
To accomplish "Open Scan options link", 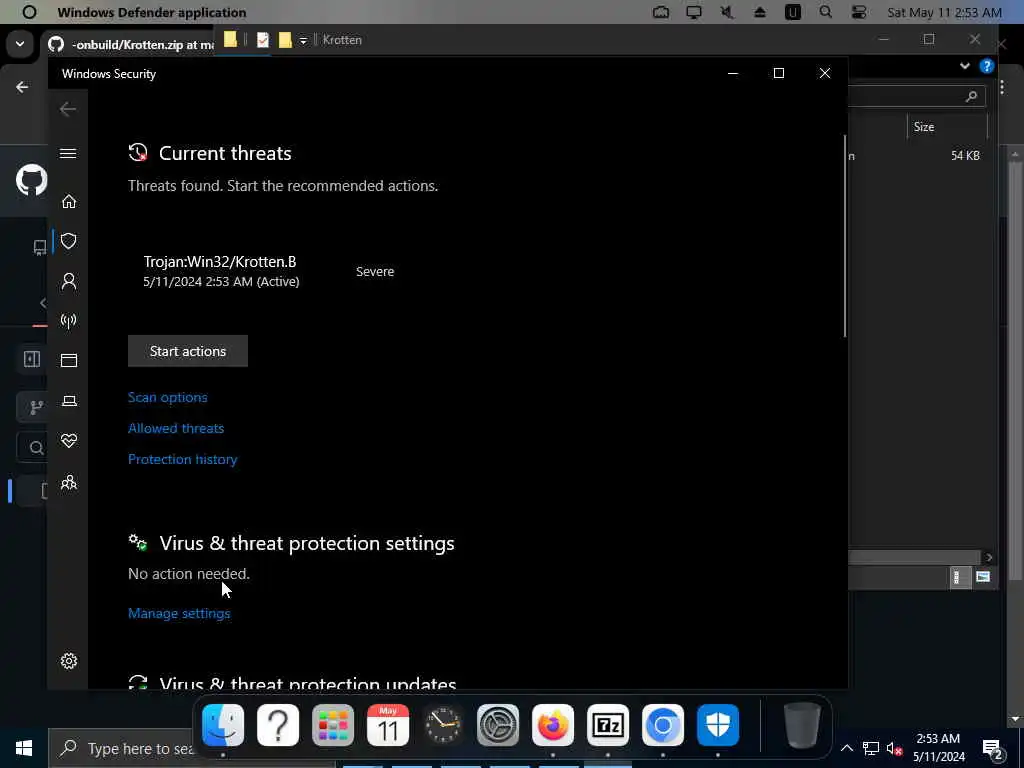I will coord(167,397).
